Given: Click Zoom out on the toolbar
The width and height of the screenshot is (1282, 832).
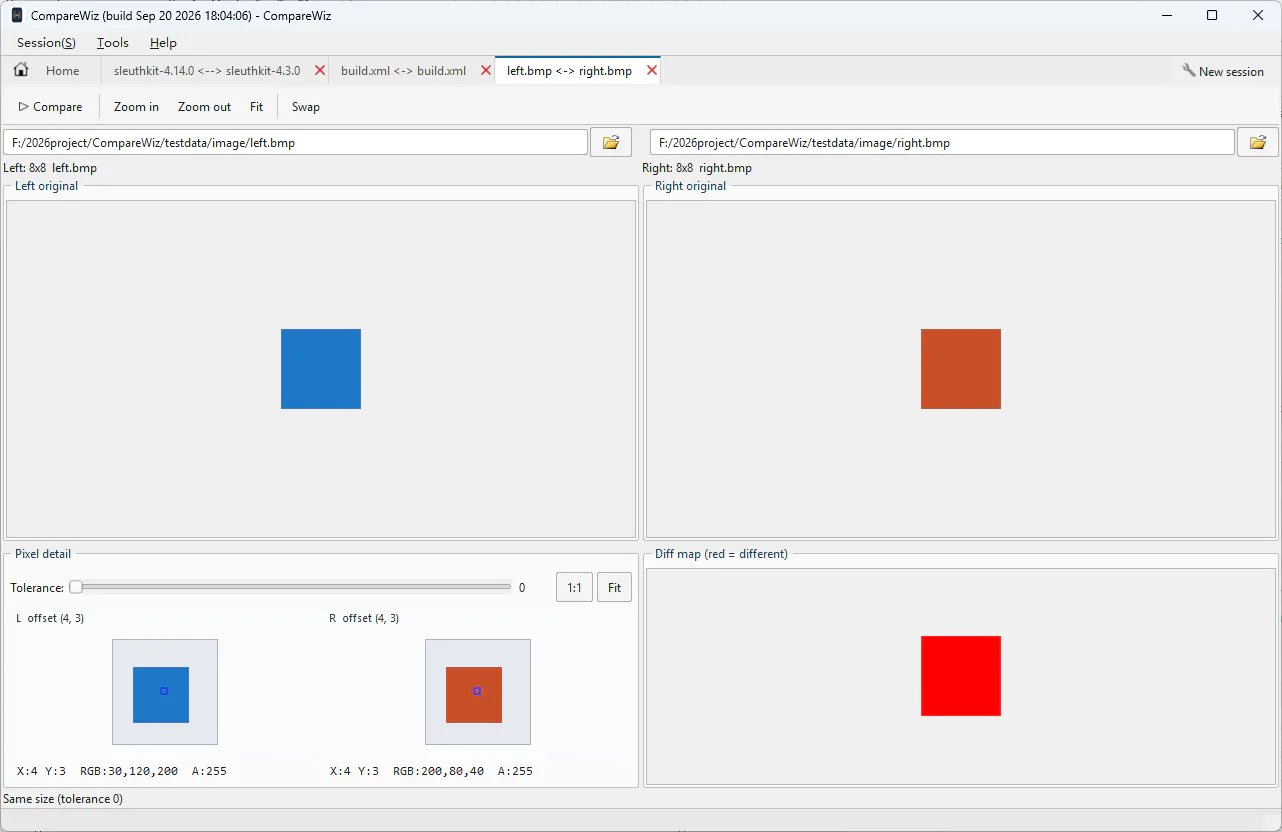Looking at the screenshot, I should [x=204, y=106].
